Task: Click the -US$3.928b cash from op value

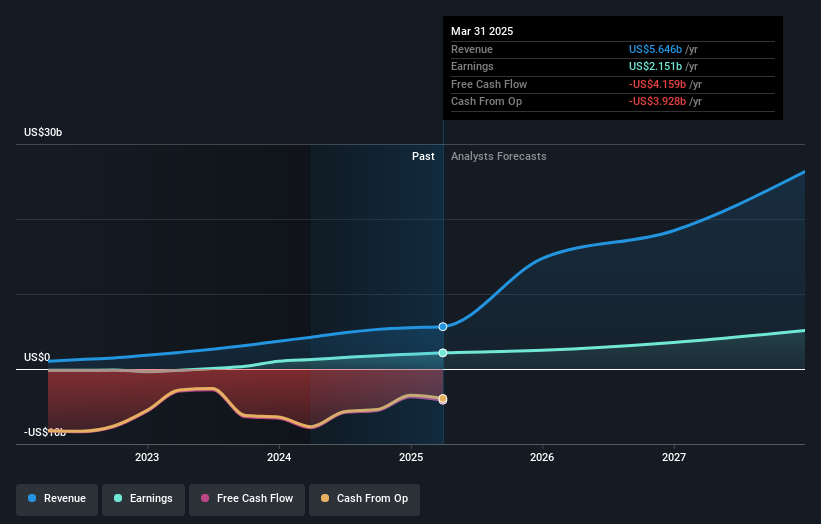Action: (657, 102)
